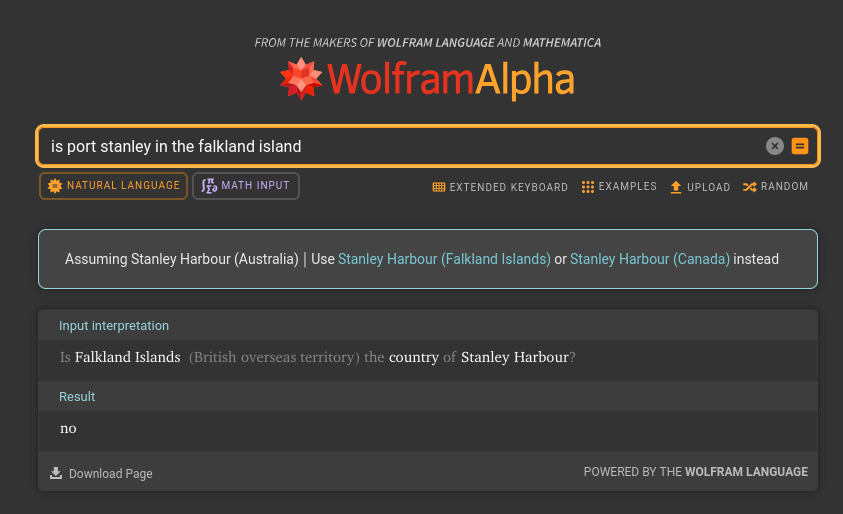Click the examples grid icon

point(588,187)
